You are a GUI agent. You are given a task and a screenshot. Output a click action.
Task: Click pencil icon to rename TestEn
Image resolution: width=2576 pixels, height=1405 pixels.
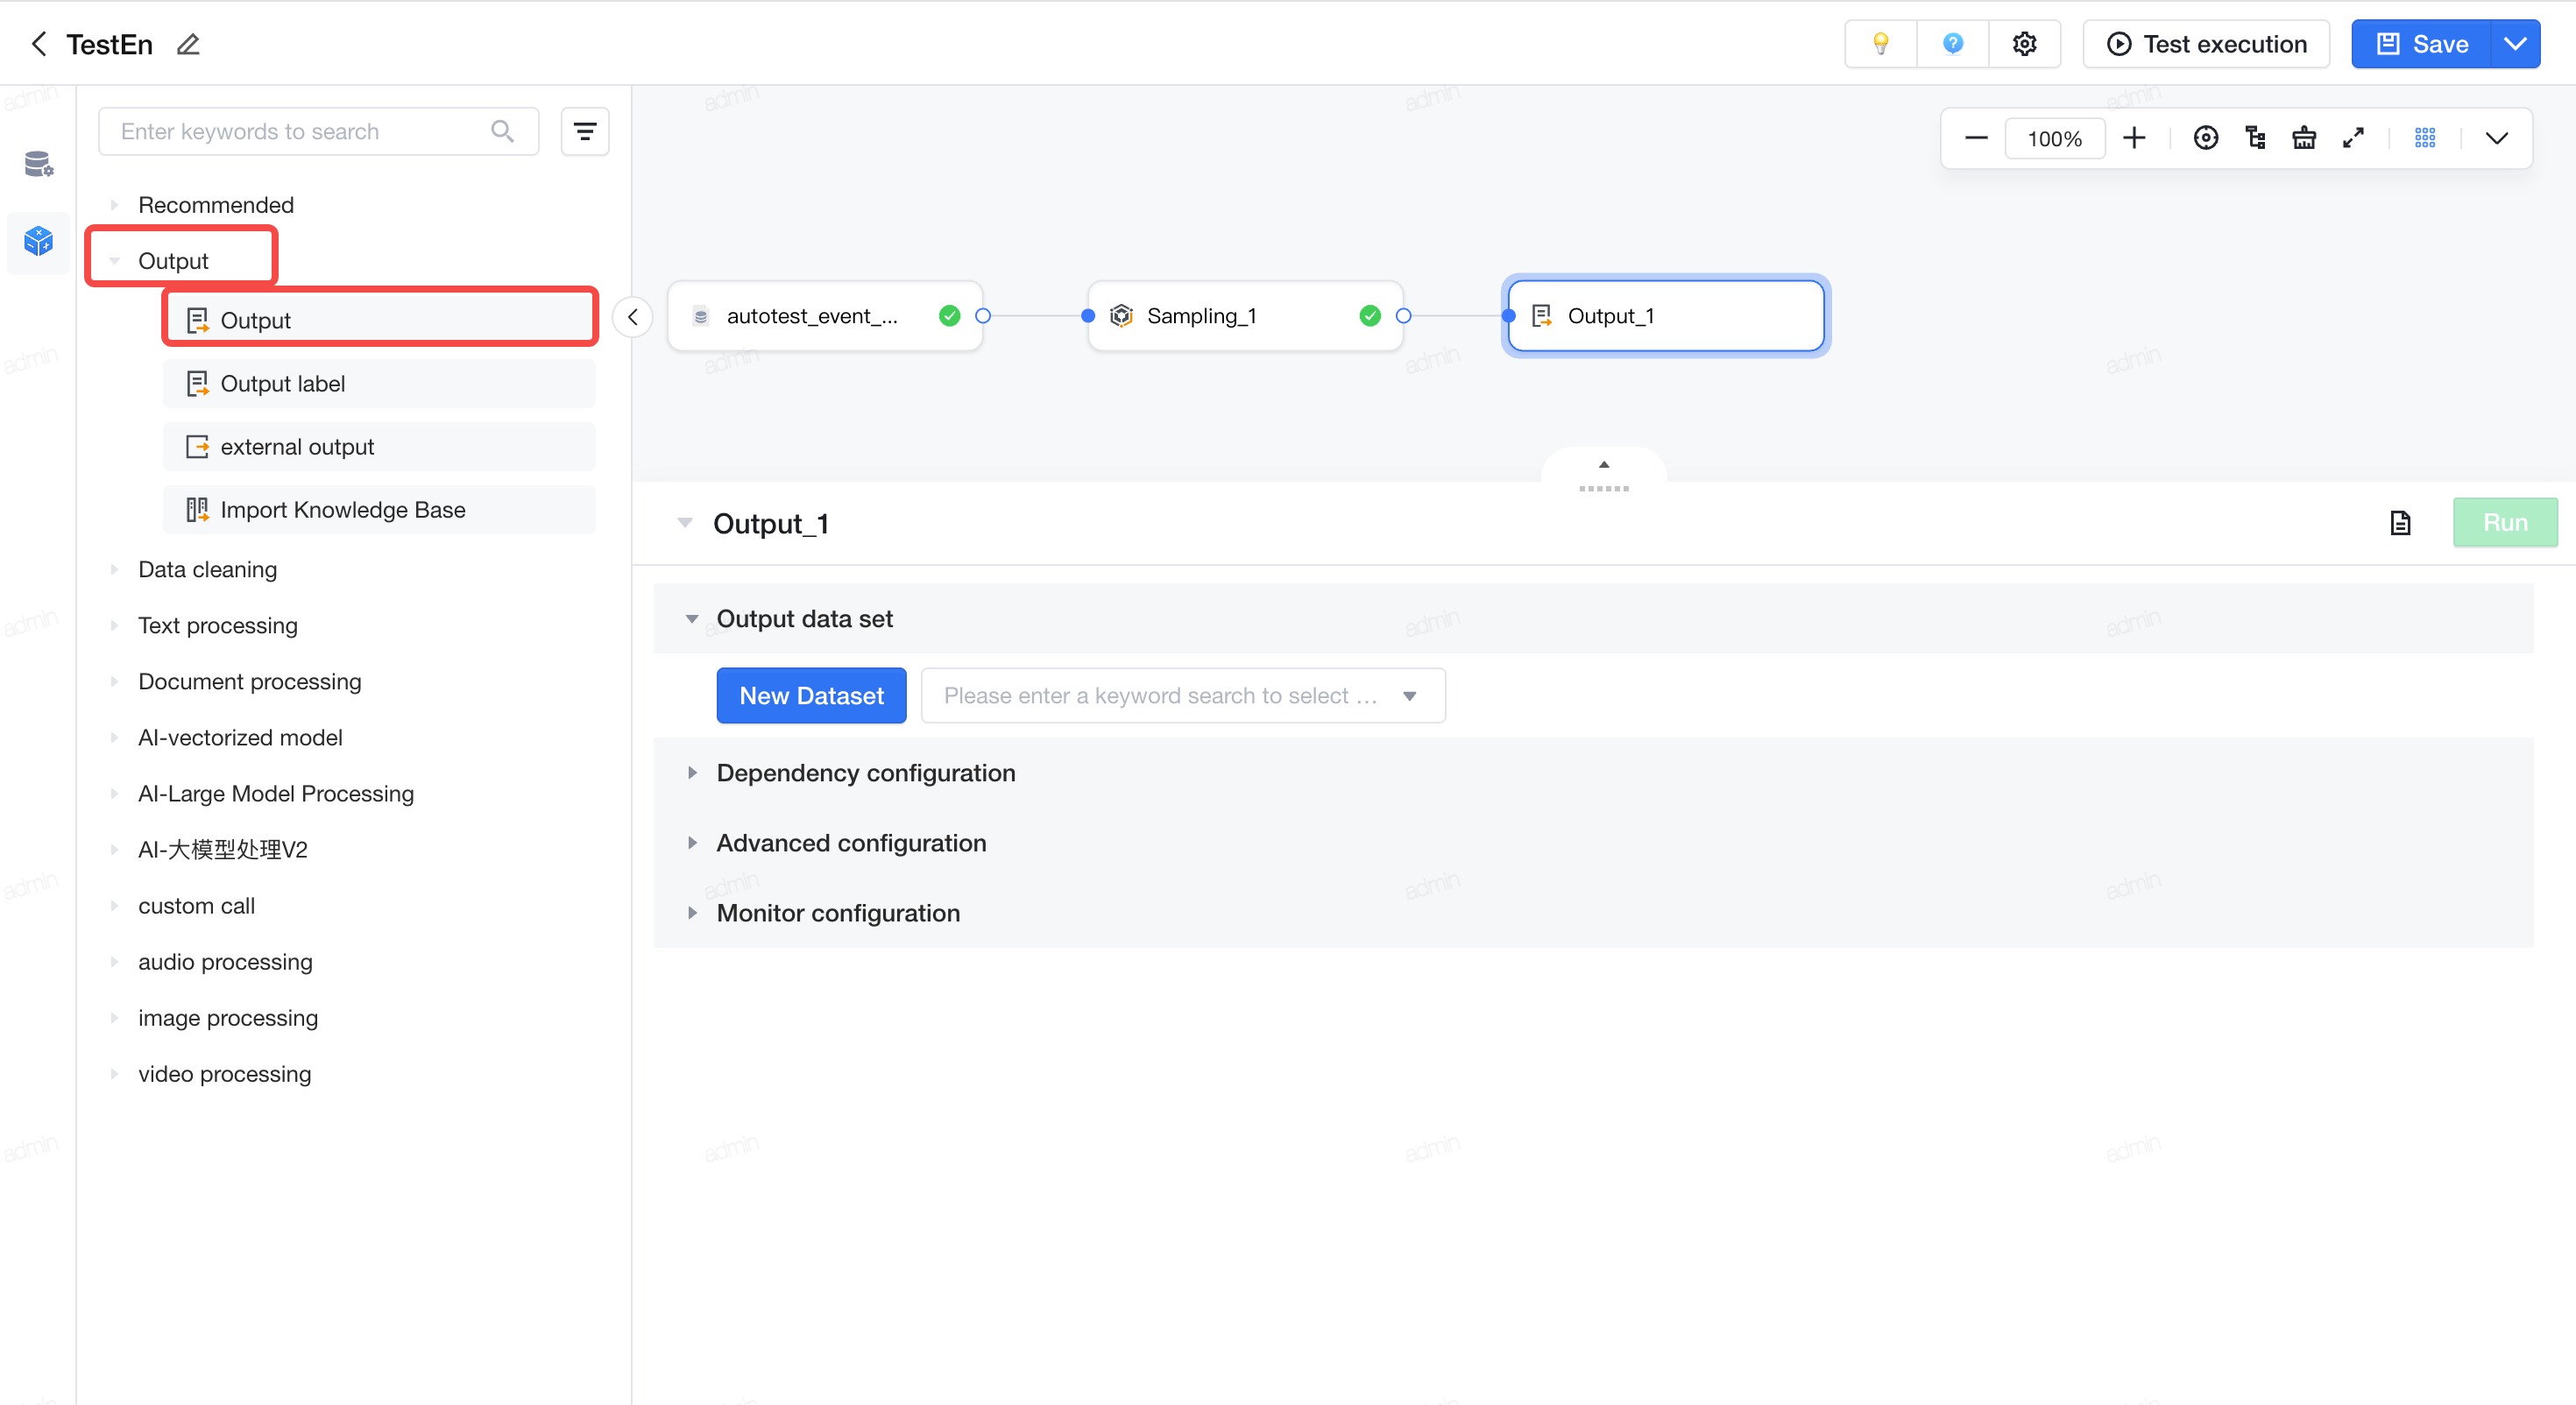(188, 44)
